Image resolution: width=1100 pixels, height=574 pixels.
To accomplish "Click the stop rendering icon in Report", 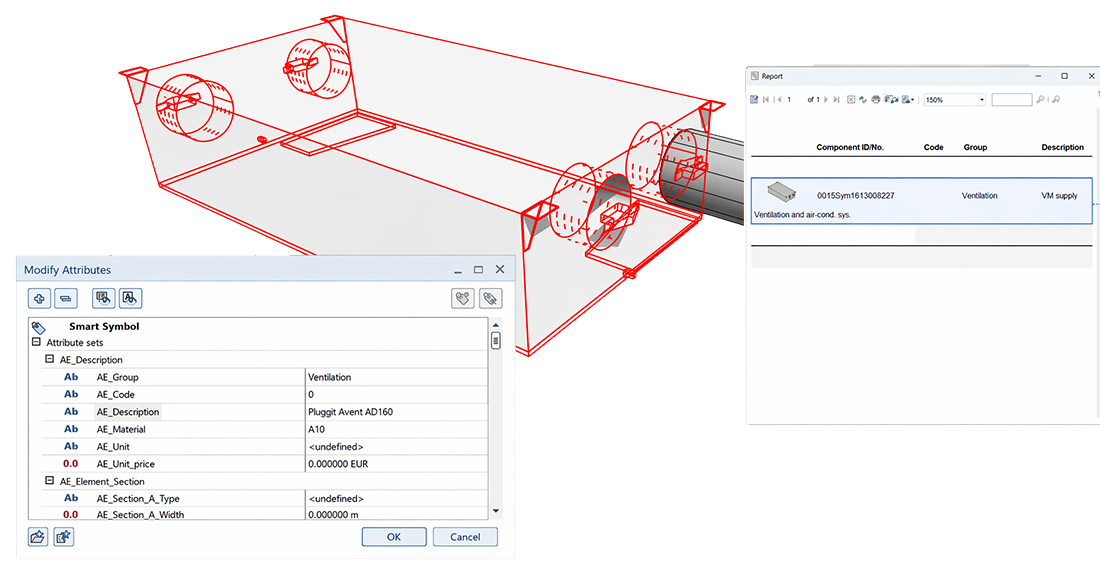I will [x=851, y=100].
